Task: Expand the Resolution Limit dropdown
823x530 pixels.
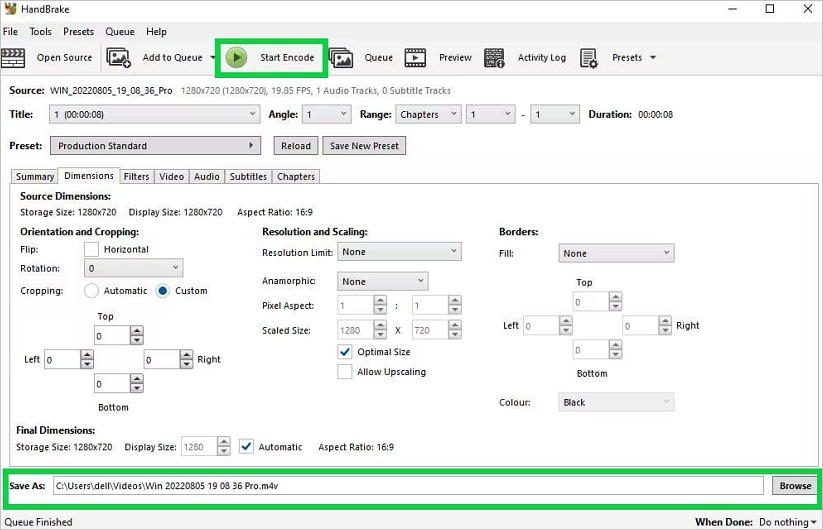Action: tap(399, 252)
